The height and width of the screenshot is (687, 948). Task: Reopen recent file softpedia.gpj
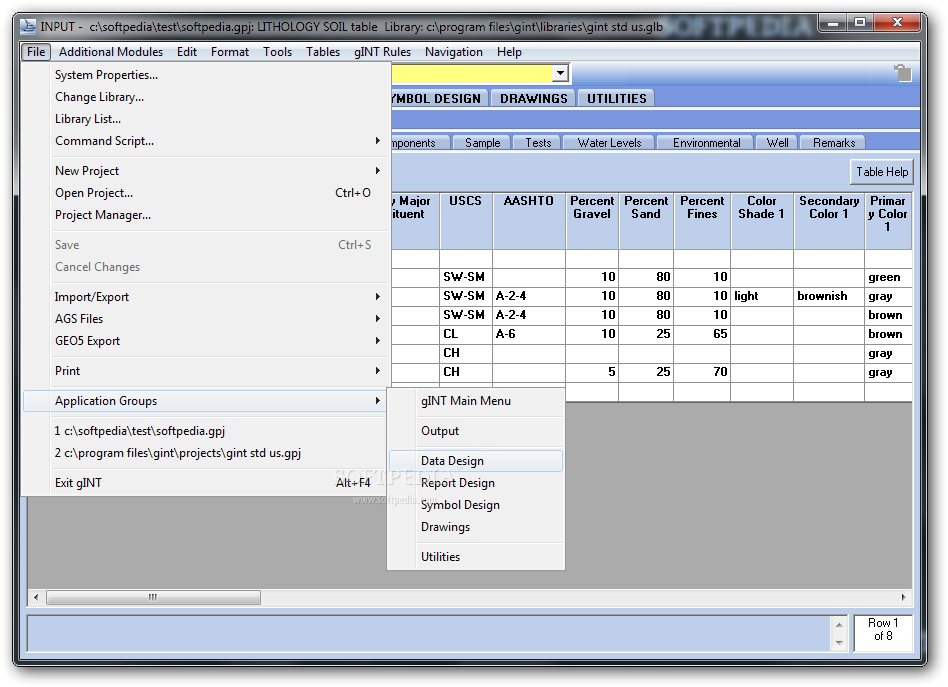pos(205,431)
